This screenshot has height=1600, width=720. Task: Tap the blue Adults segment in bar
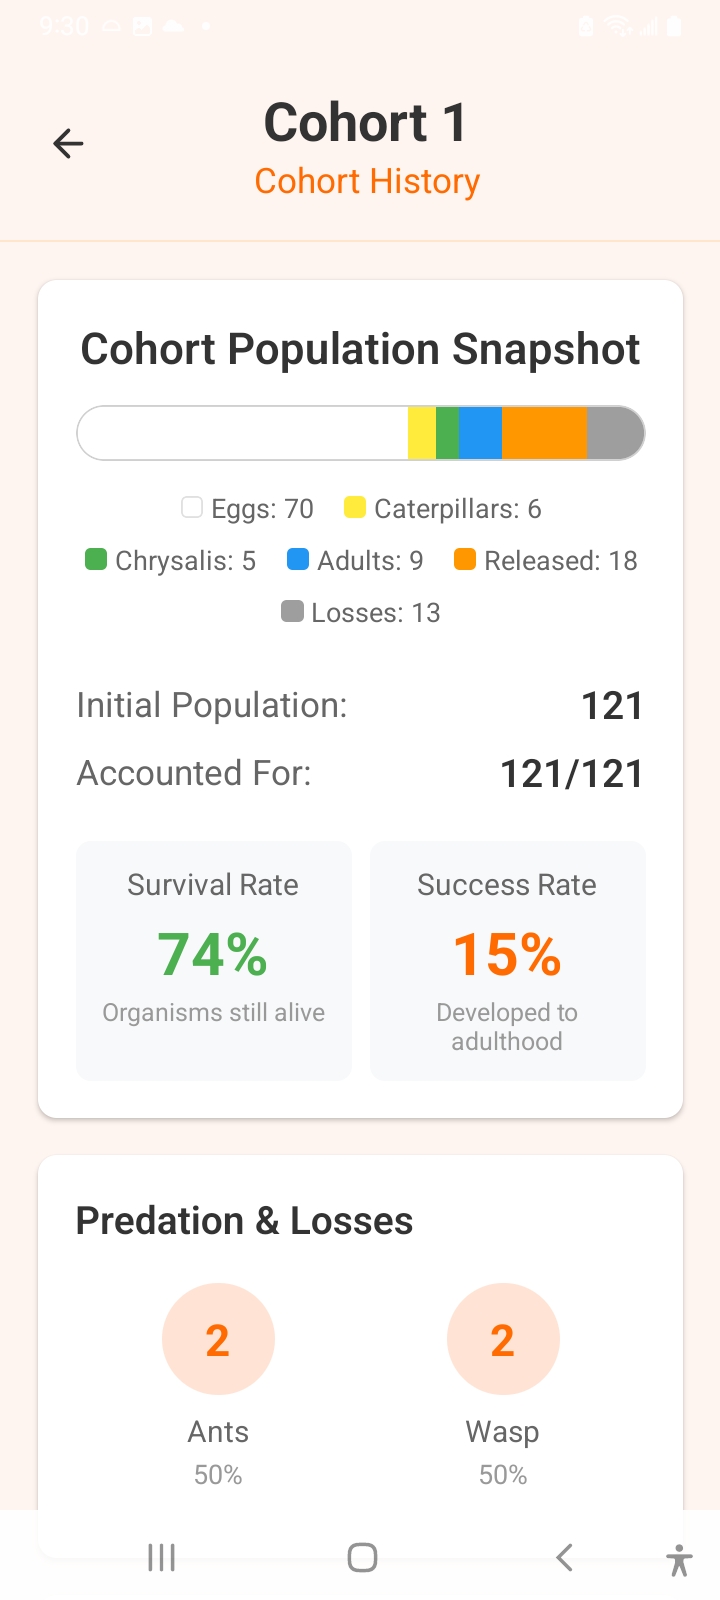[480, 433]
